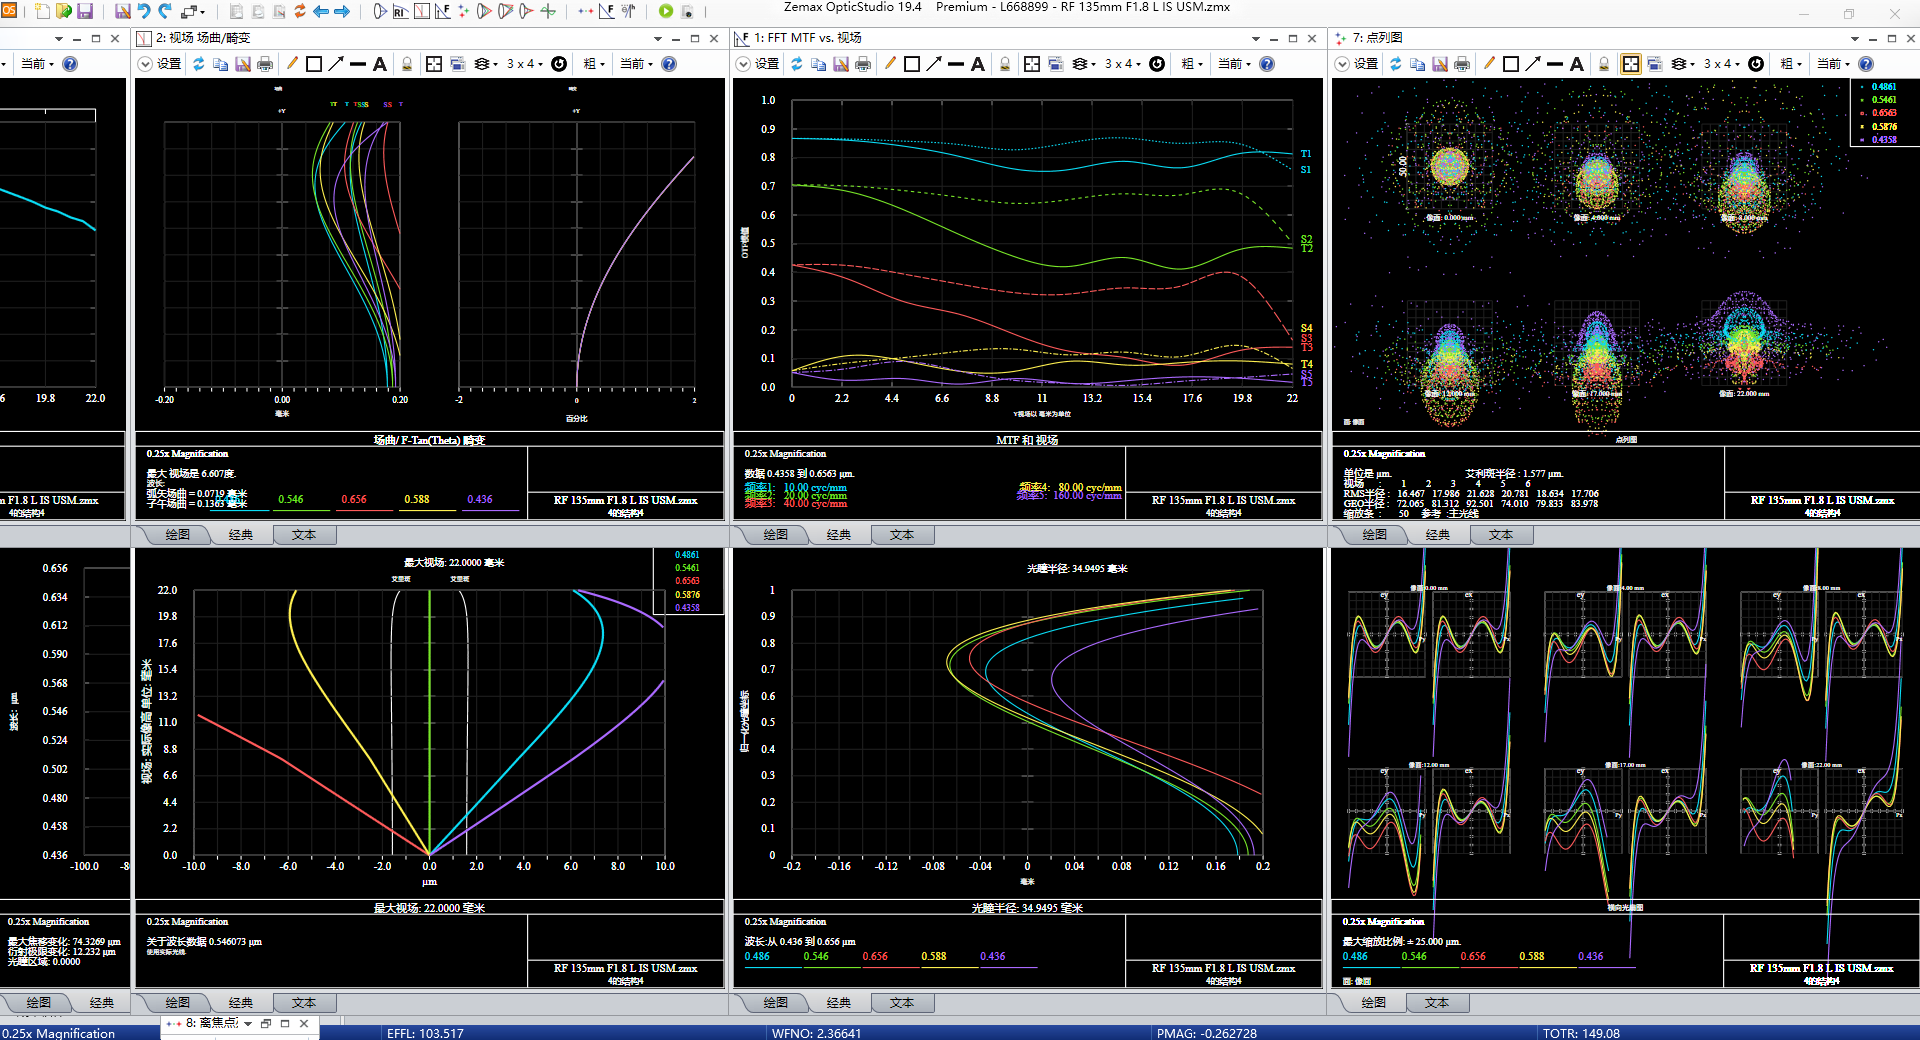This screenshot has width=1920, height=1040.
Task: Toggle active cursor in field curvature window
Action: click(x=434, y=64)
